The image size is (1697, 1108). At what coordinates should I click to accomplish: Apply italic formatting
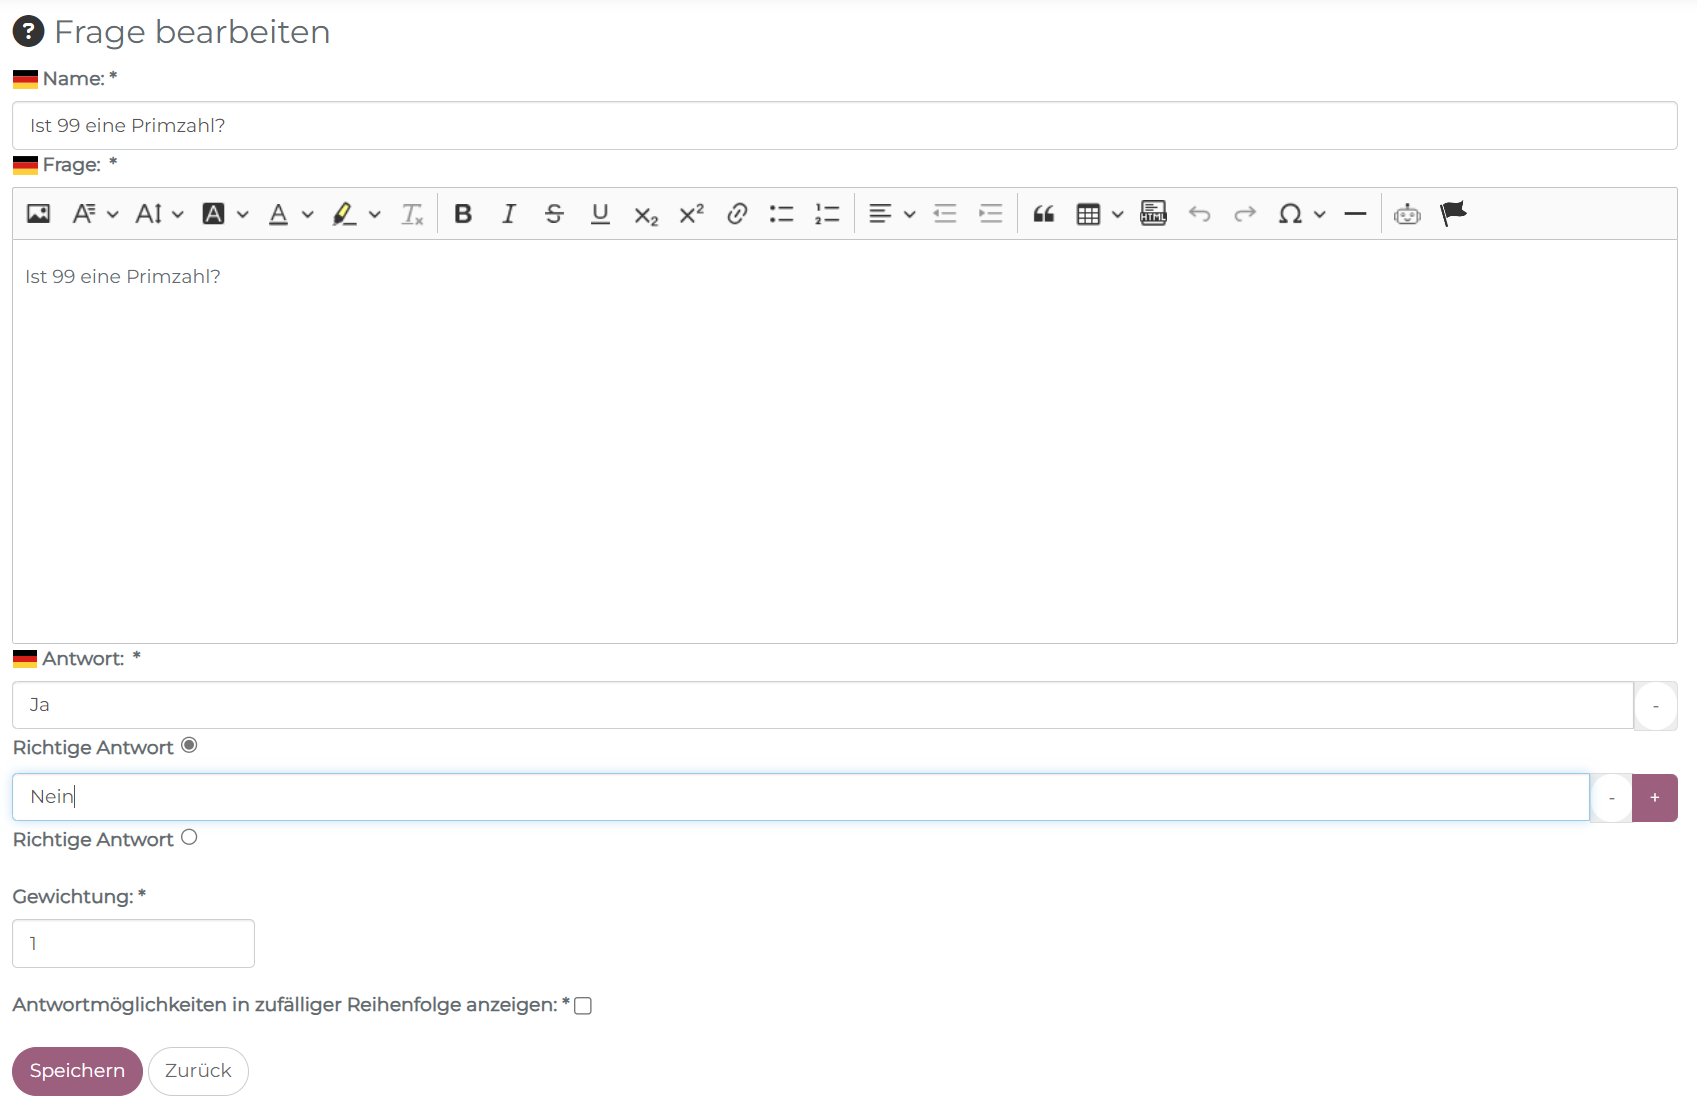click(508, 214)
